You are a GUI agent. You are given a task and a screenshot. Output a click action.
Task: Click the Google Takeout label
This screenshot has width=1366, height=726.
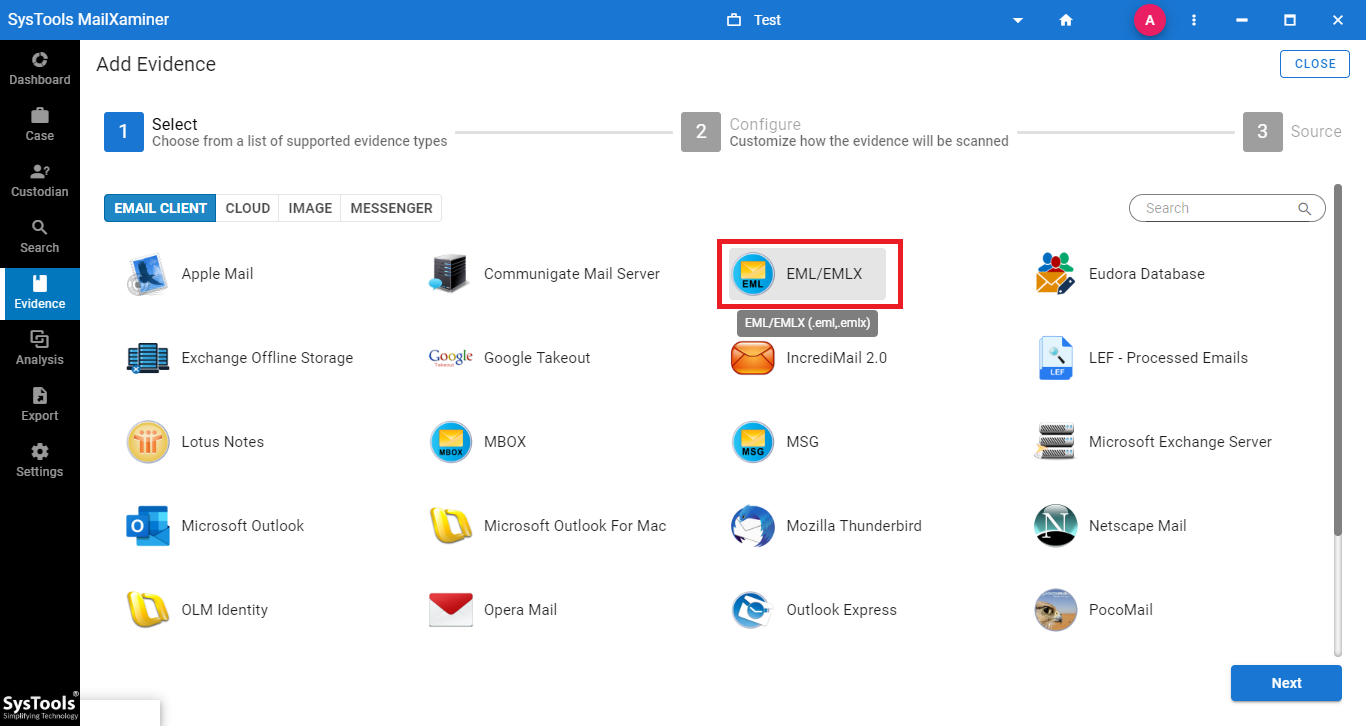pyautogui.click(x=537, y=358)
